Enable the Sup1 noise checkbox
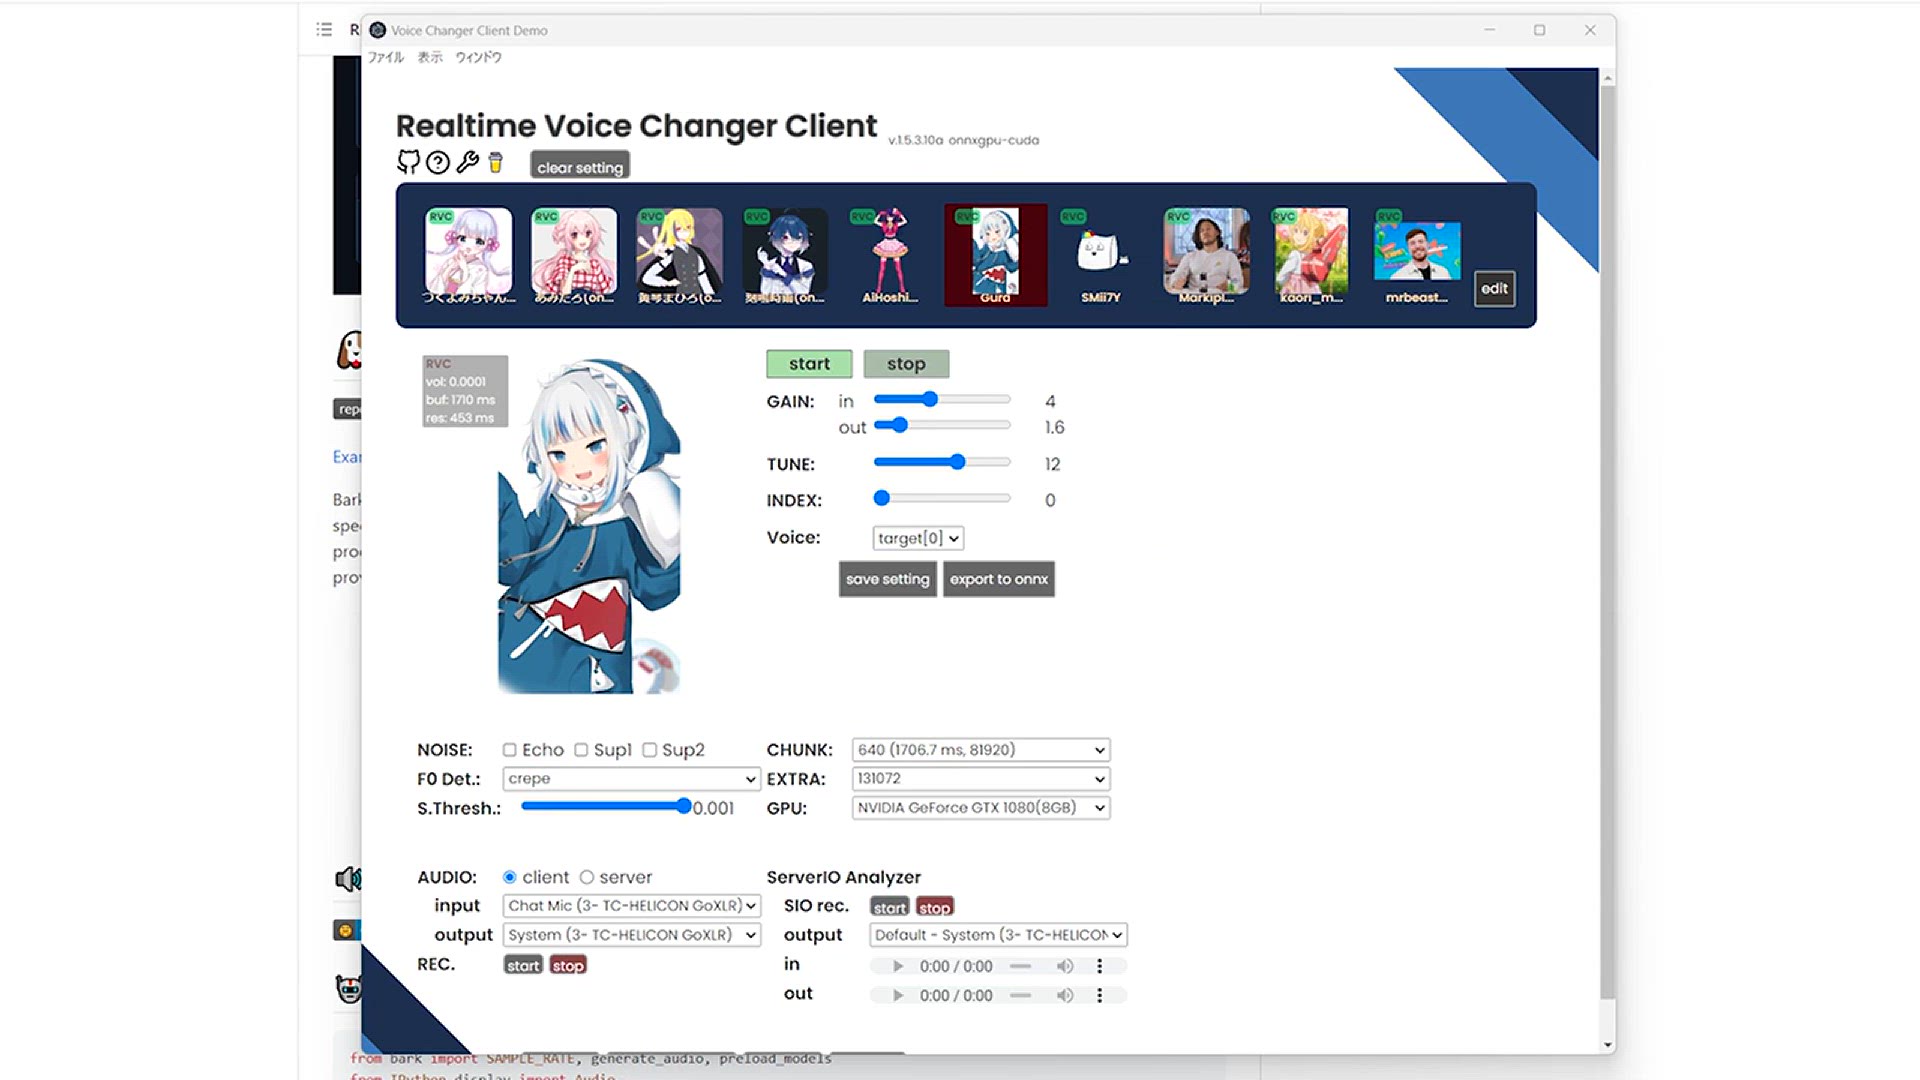Screen dimensions: 1920x1080 click(x=581, y=750)
